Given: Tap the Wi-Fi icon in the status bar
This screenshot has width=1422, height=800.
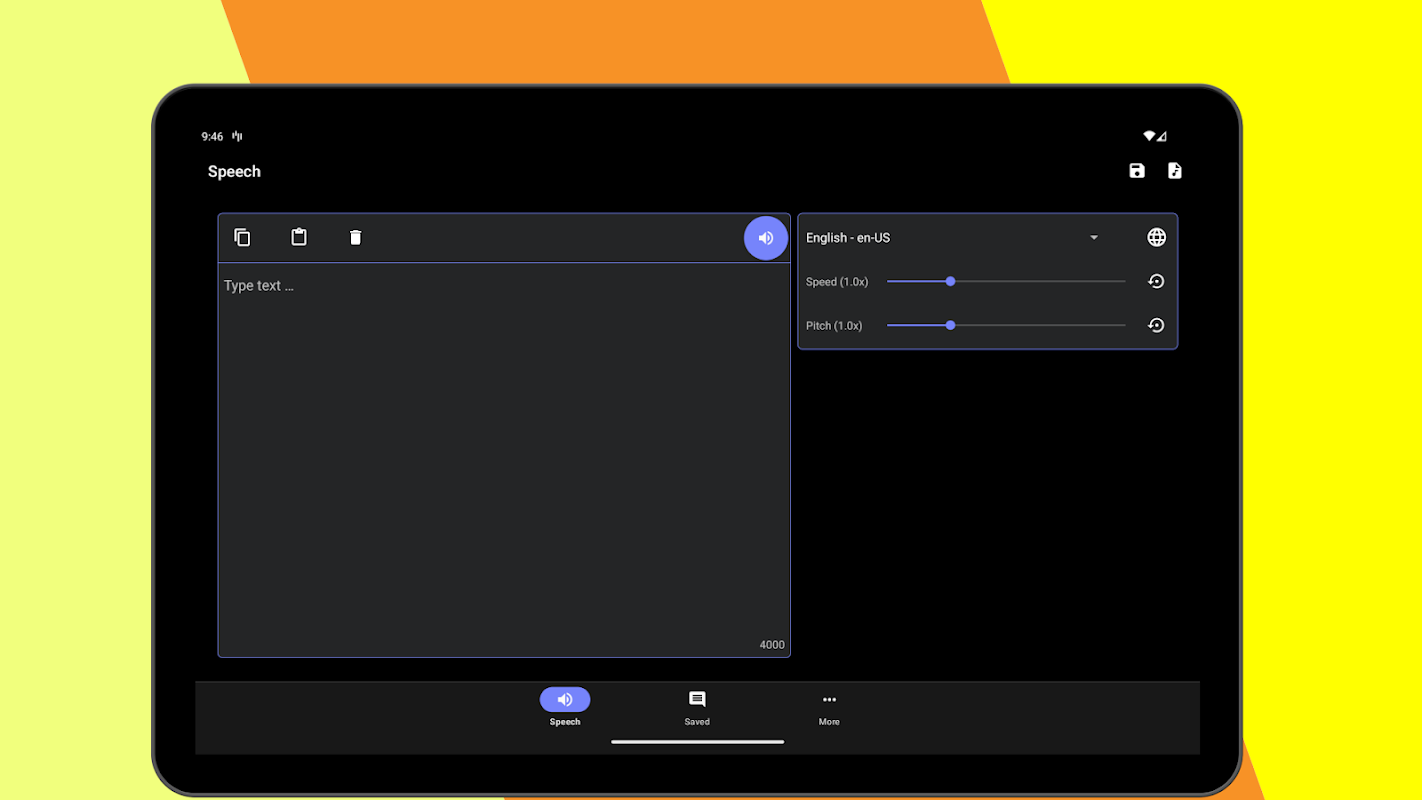Looking at the screenshot, I should [x=1150, y=136].
